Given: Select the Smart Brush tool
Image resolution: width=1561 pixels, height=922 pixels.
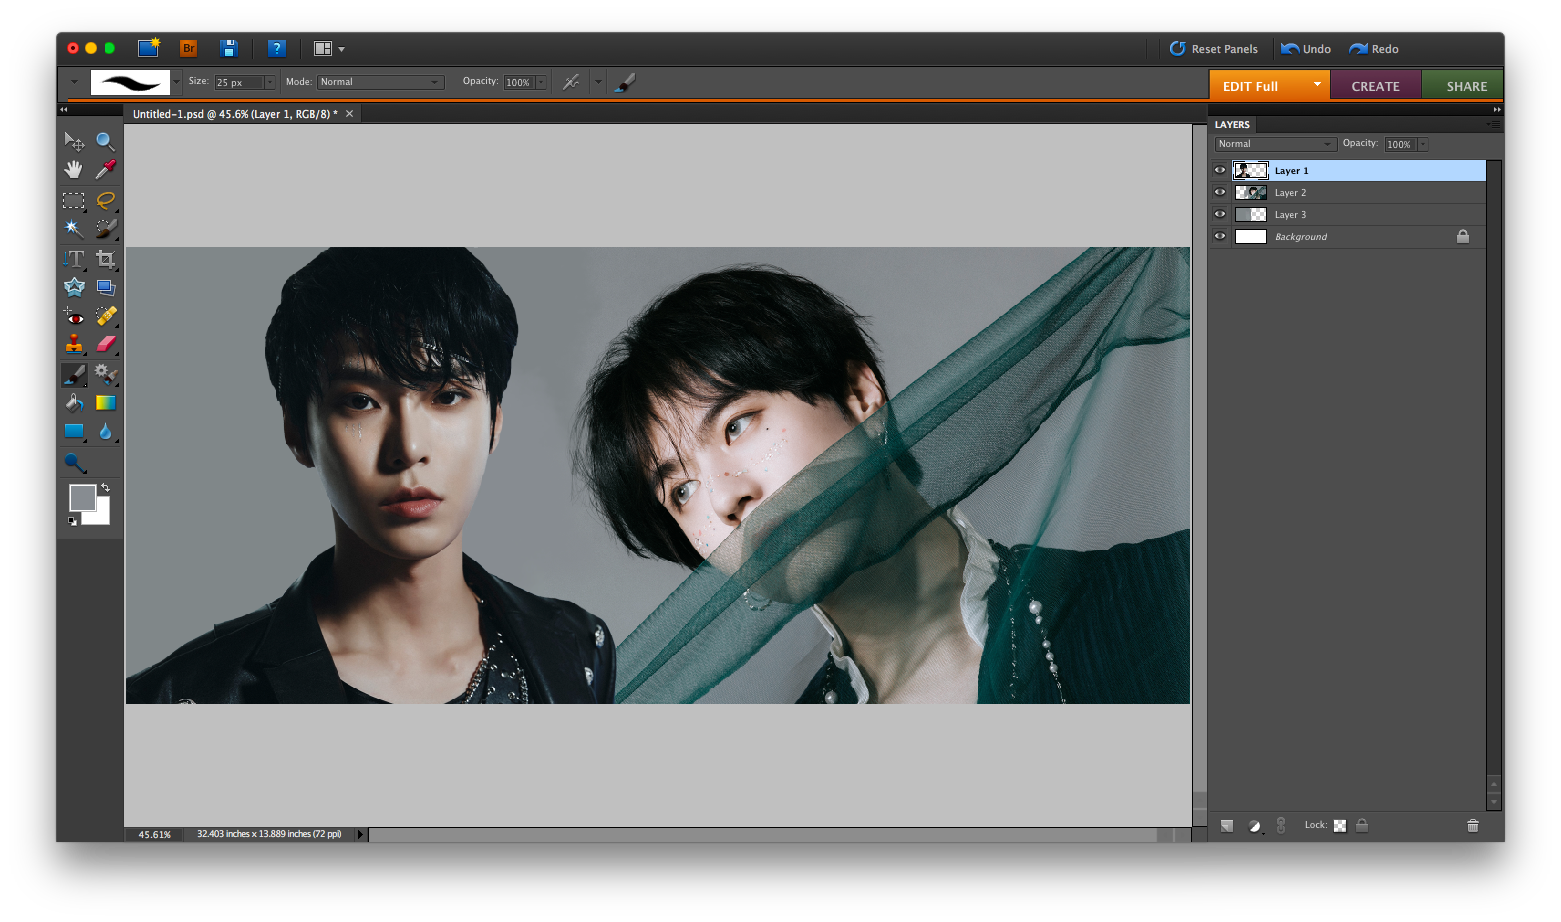Looking at the screenshot, I should 105,375.
